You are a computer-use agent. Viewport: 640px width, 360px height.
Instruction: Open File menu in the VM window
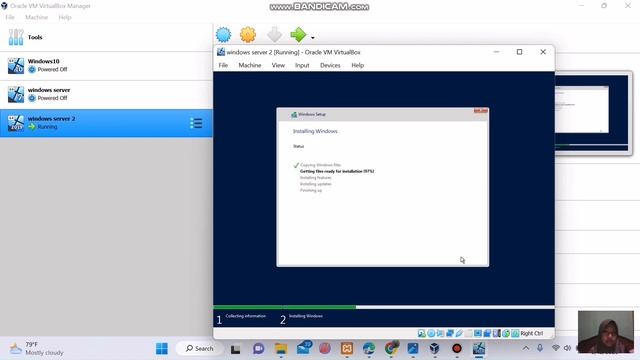[x=223, y=65]
